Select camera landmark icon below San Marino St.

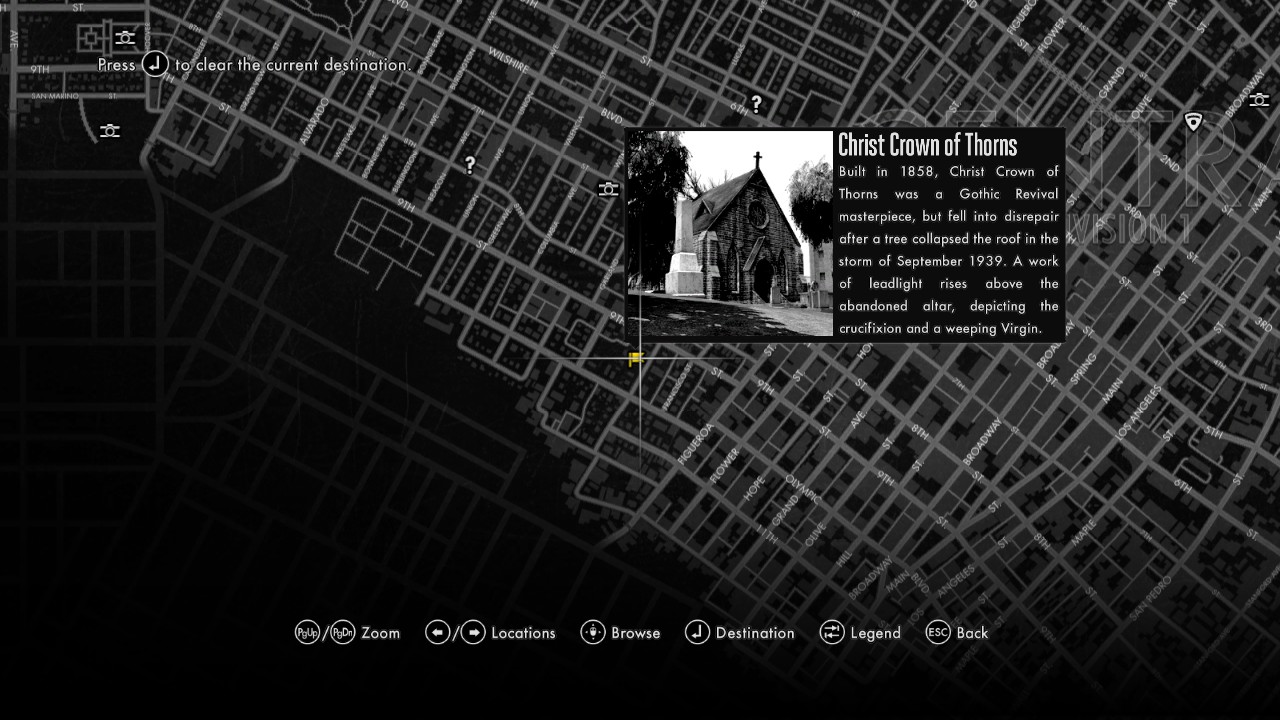pyautogui.click(x=110, y=131)
